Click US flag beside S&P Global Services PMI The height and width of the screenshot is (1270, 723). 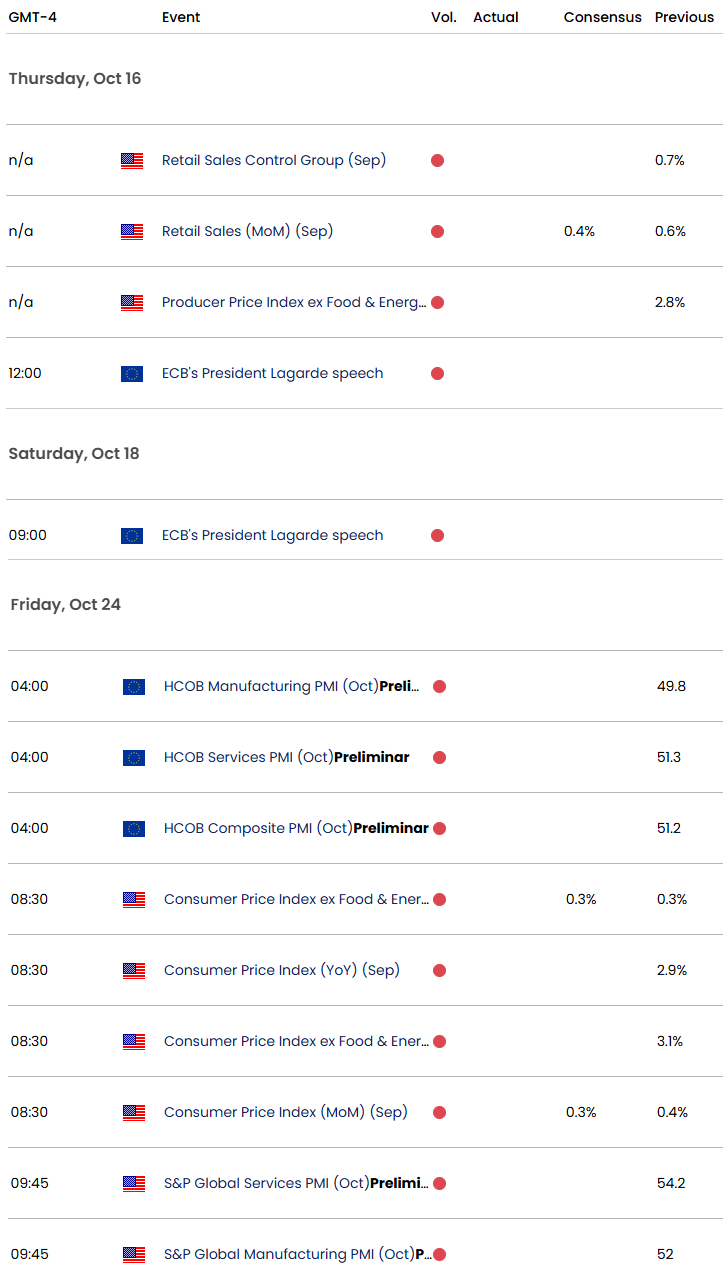134,1183
